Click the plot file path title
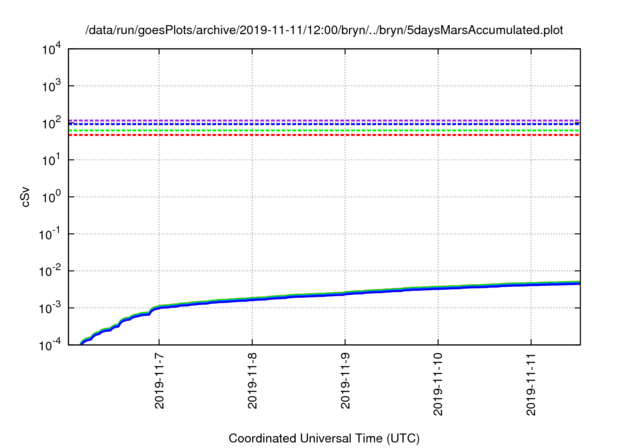Screen dimensions: 640x448 324,30
